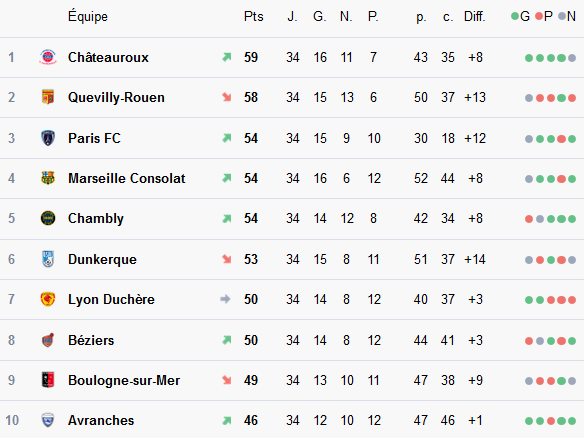Click Lyon Duchère's grey steady arrow
This screenshot has width=584, height=438.
coord(225,299)
